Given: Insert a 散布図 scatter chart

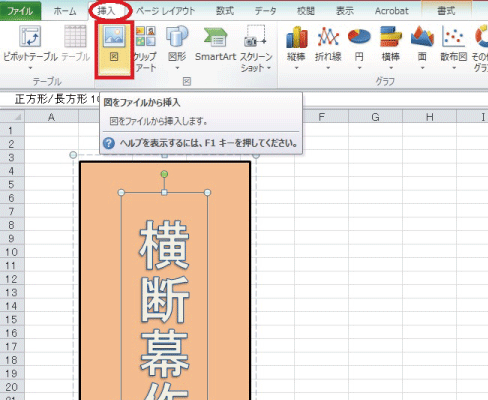Looking at the screenshot, I should click(x=454, y=43).
